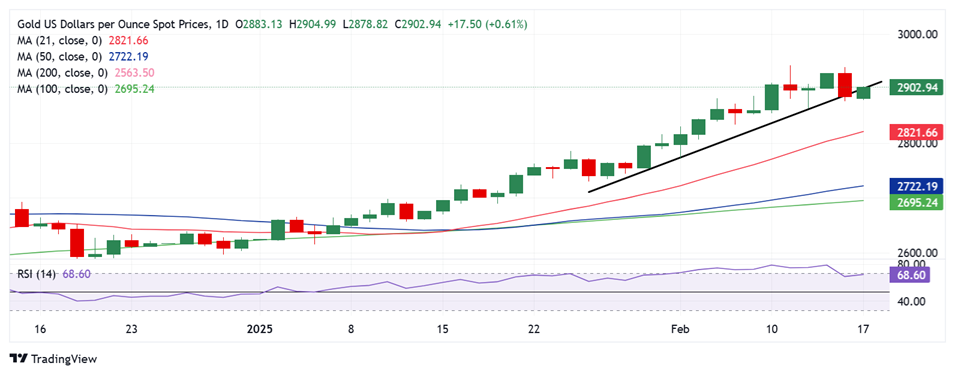The width and height of the screenshot is (955, 375).
Task: Click the last green candlestick on Feb 17
Action: (x=864, y=93)
